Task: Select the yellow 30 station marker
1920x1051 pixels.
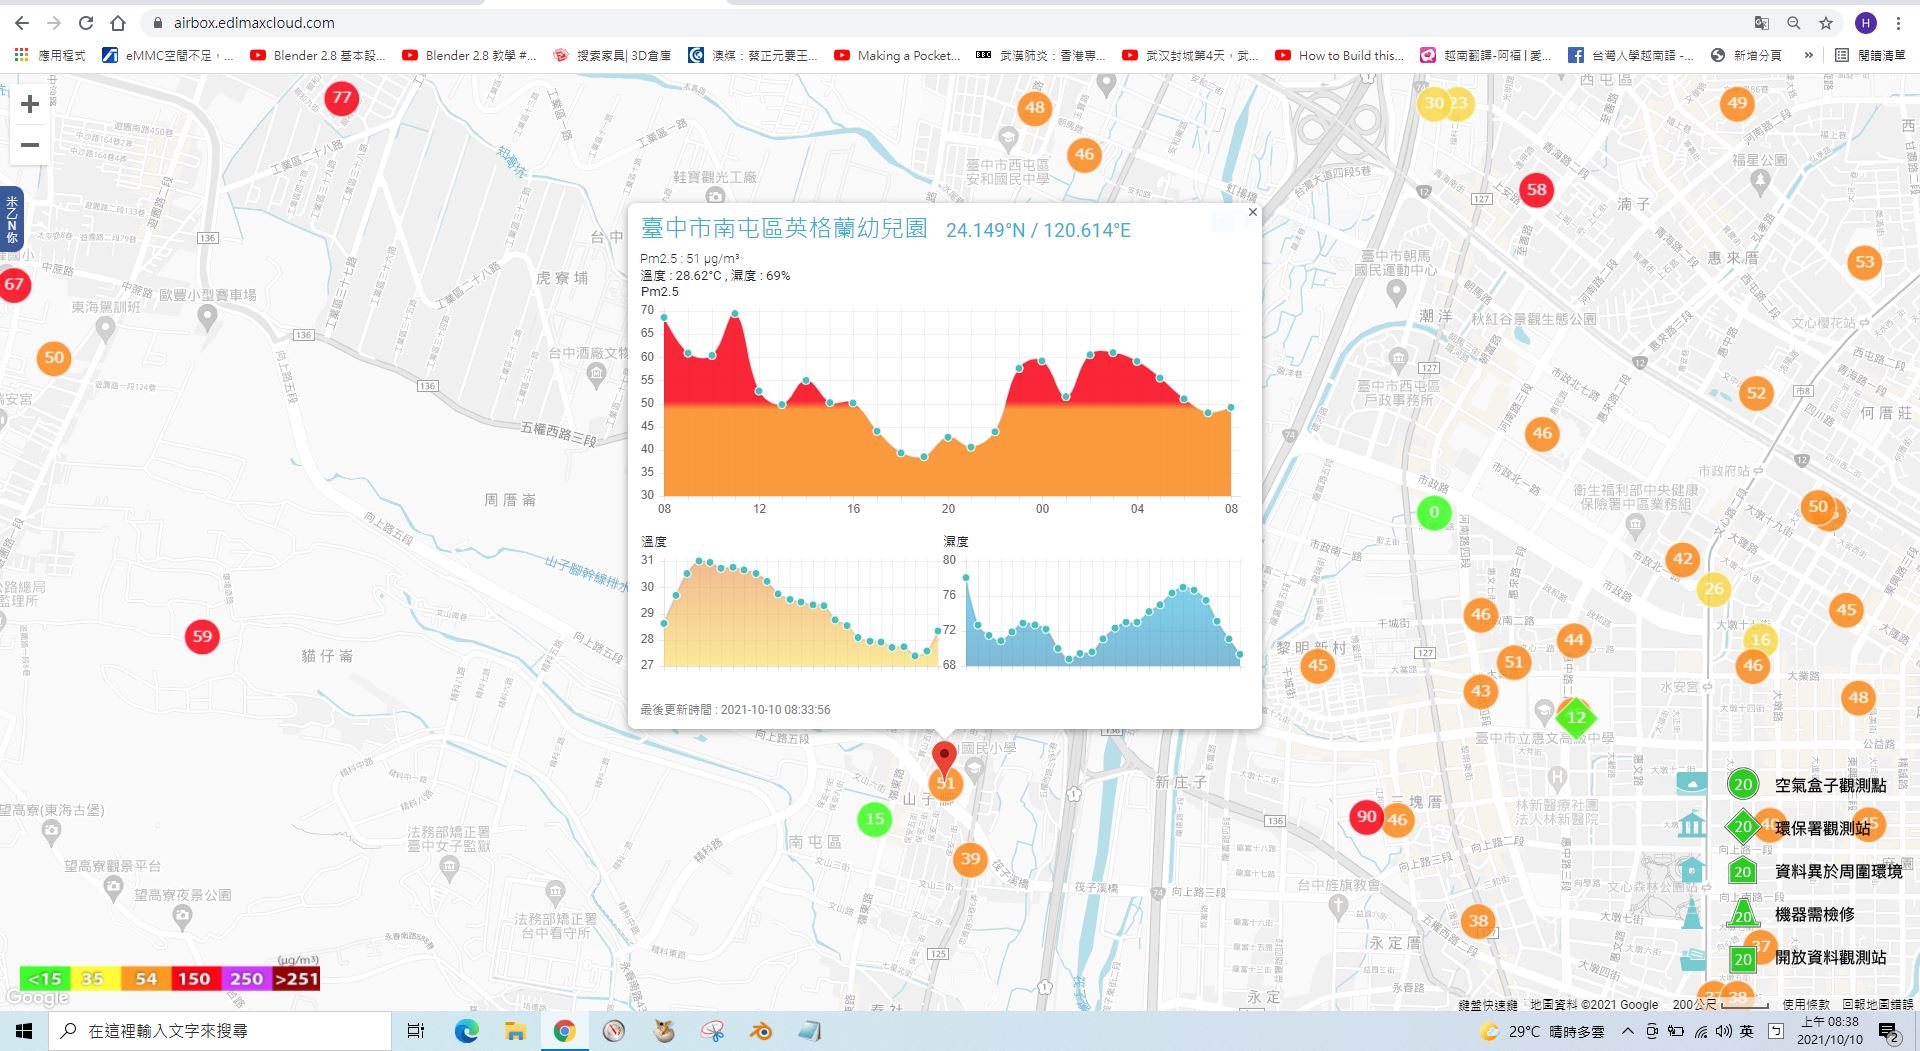Action: [1434, 103]
